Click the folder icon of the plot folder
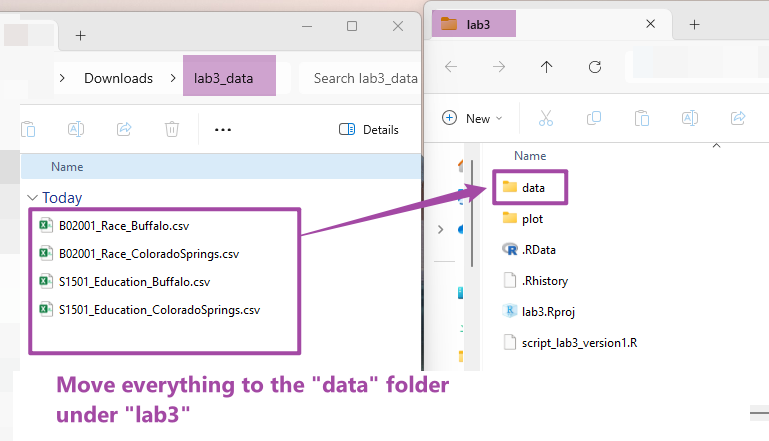Viewport: 769px width, 441px height. 510,217
